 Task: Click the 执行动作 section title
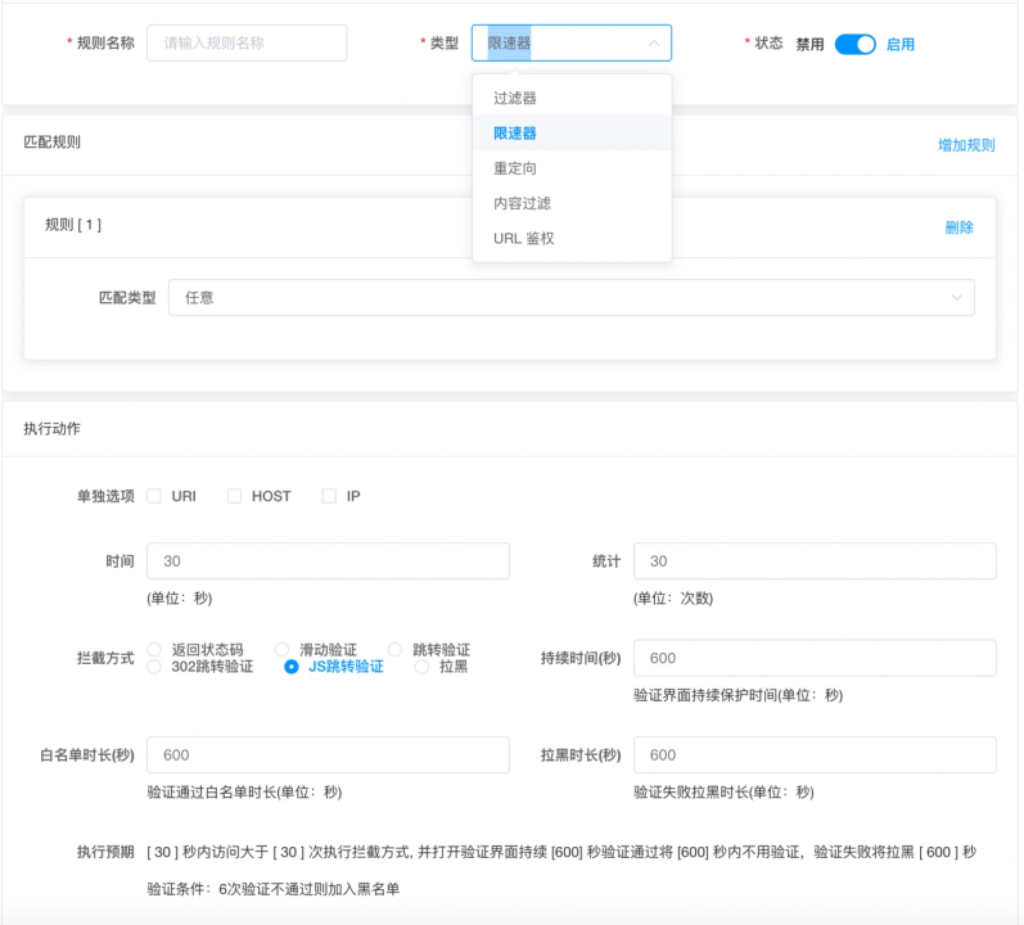point(52,429)
